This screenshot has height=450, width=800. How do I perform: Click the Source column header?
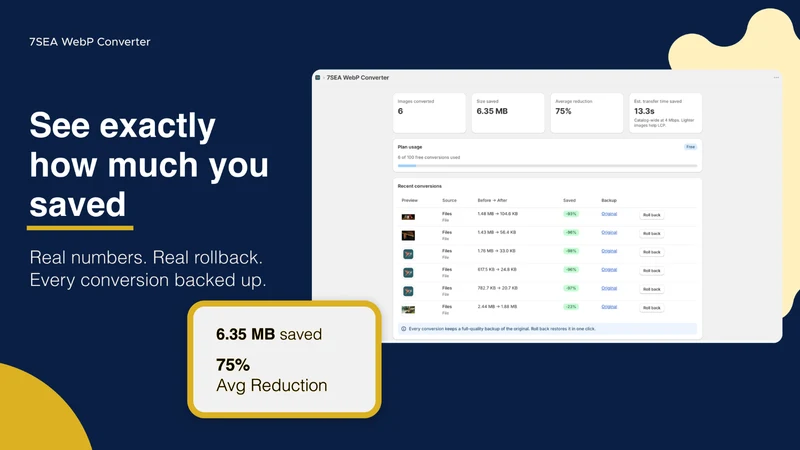click(449, 201)
